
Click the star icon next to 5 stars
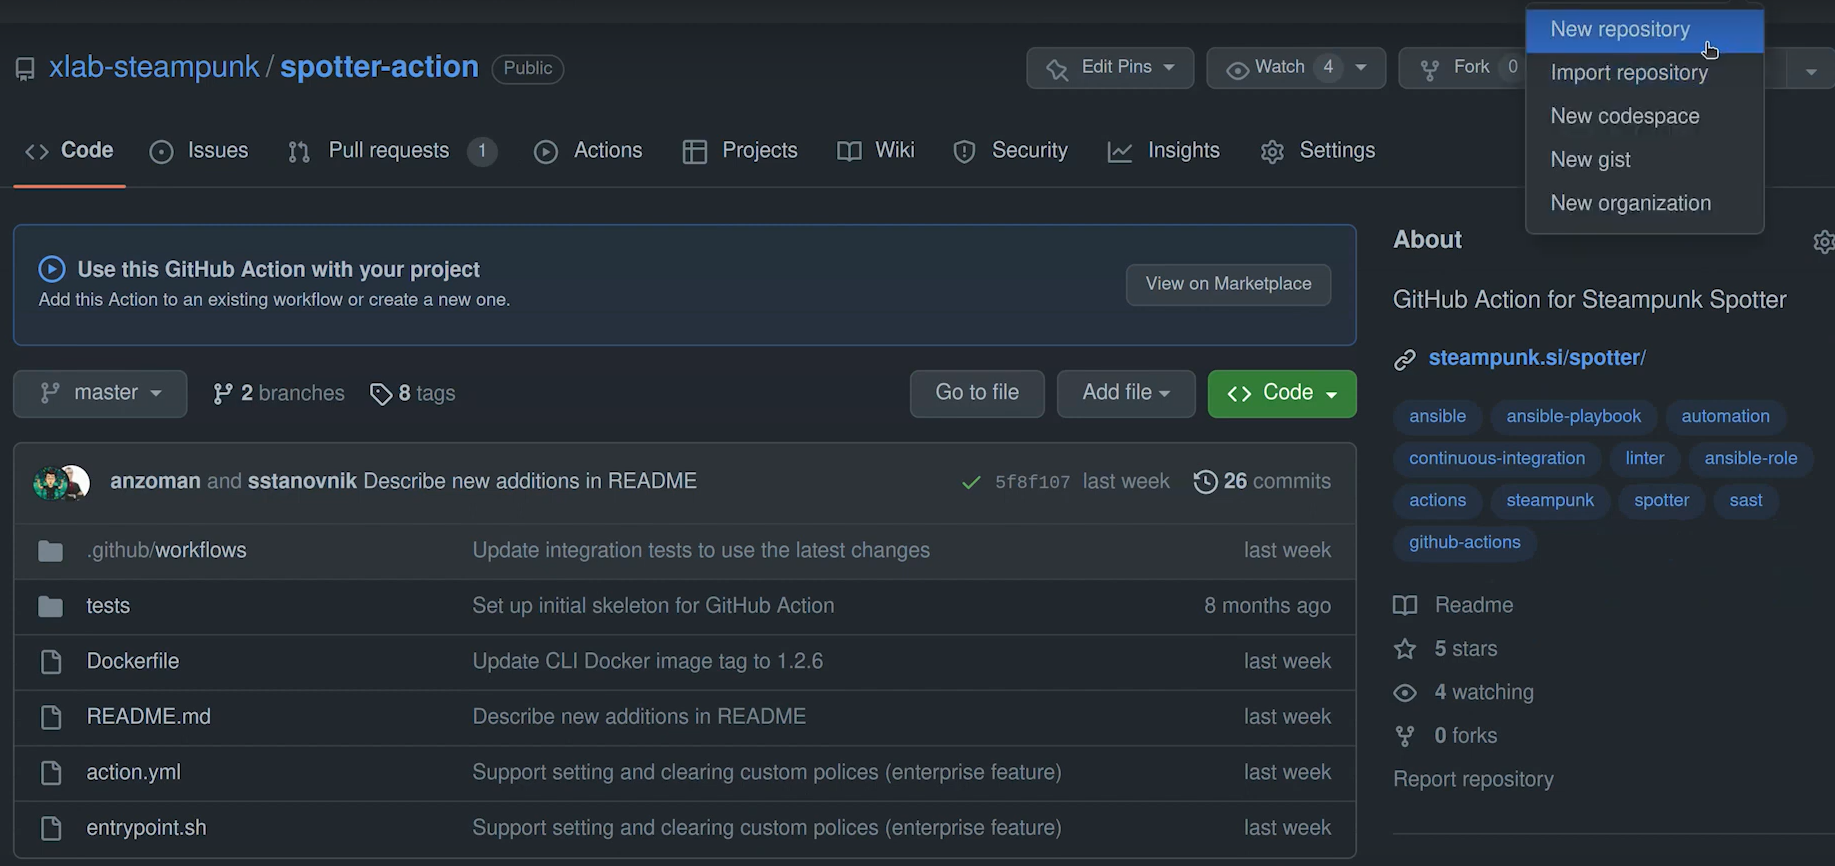(x=1405, y=649)
